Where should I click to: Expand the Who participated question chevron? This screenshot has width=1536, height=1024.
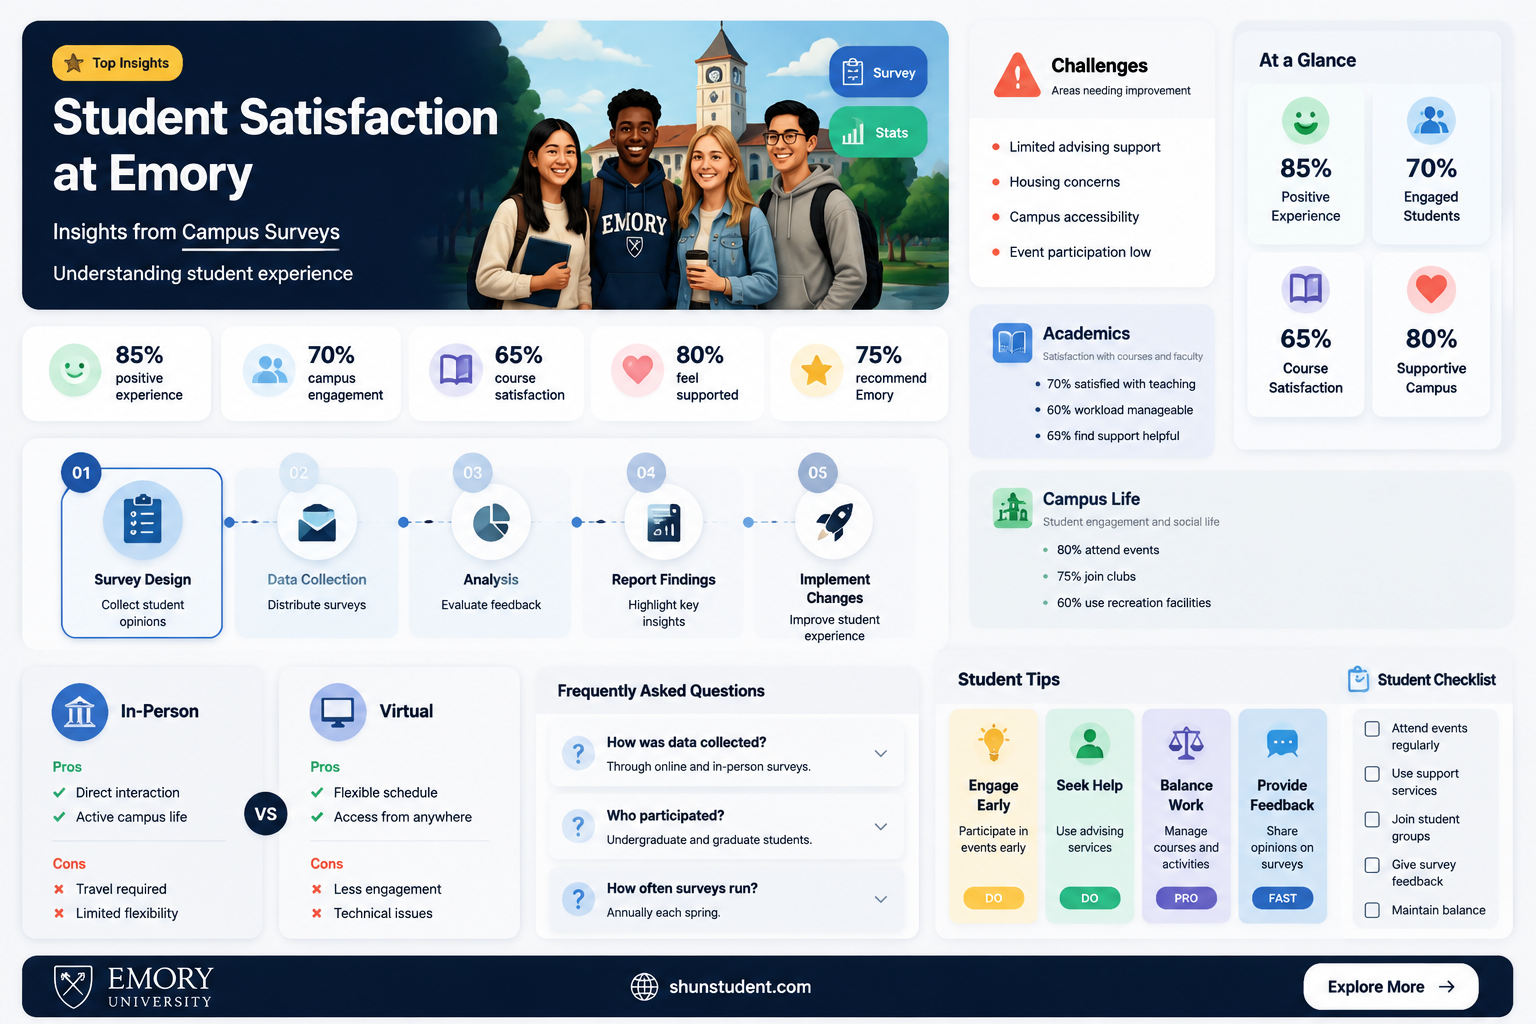pos(881,827)
